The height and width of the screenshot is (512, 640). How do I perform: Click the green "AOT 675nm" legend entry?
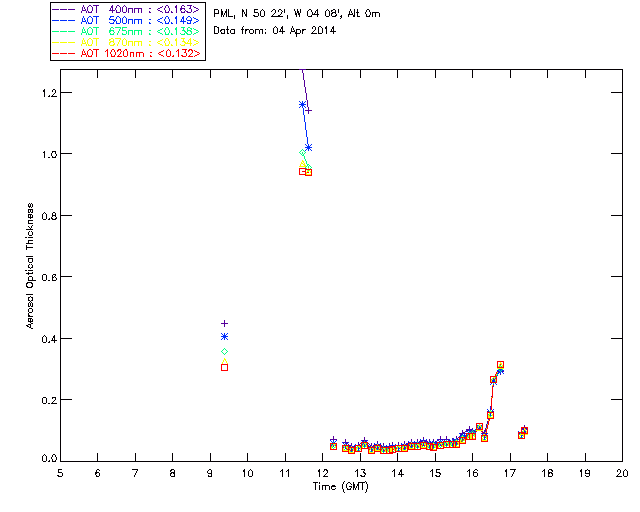pyautogui.click(x=126, y=31)
